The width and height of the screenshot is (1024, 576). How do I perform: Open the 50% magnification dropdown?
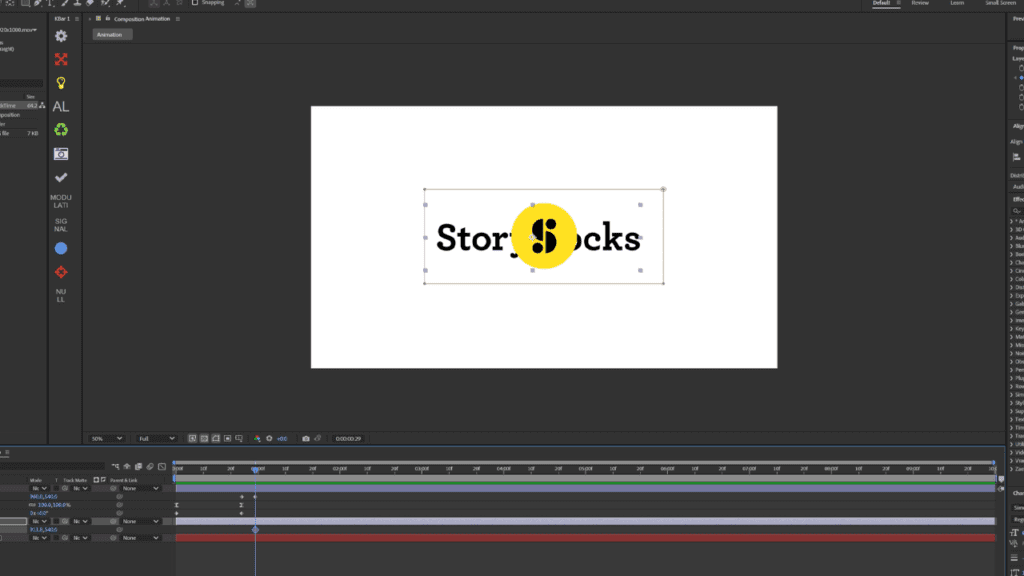tap(106, 438)
